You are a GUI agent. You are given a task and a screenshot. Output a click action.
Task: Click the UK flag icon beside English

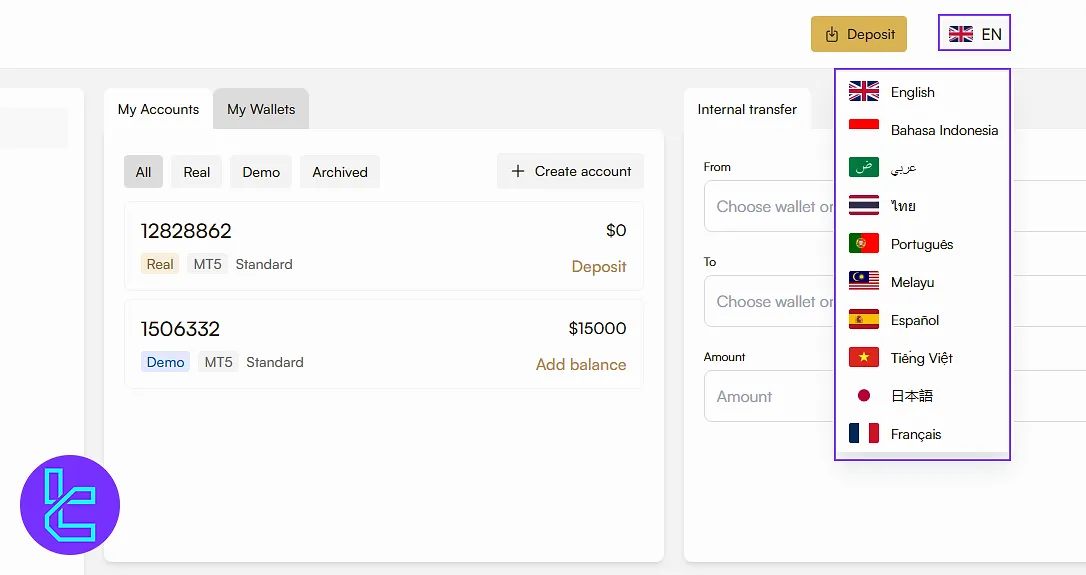pos(863,92)
